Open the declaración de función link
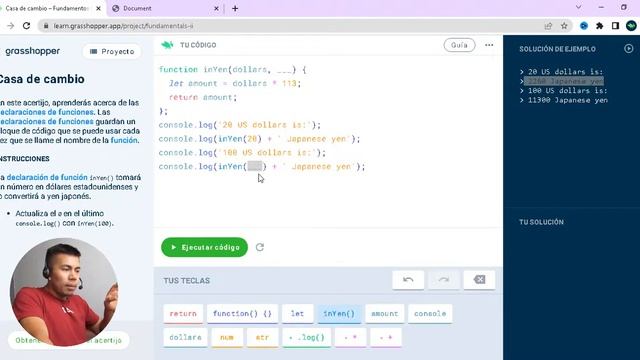Viewport: 640px width, 360px height. [x=47, y=177]
